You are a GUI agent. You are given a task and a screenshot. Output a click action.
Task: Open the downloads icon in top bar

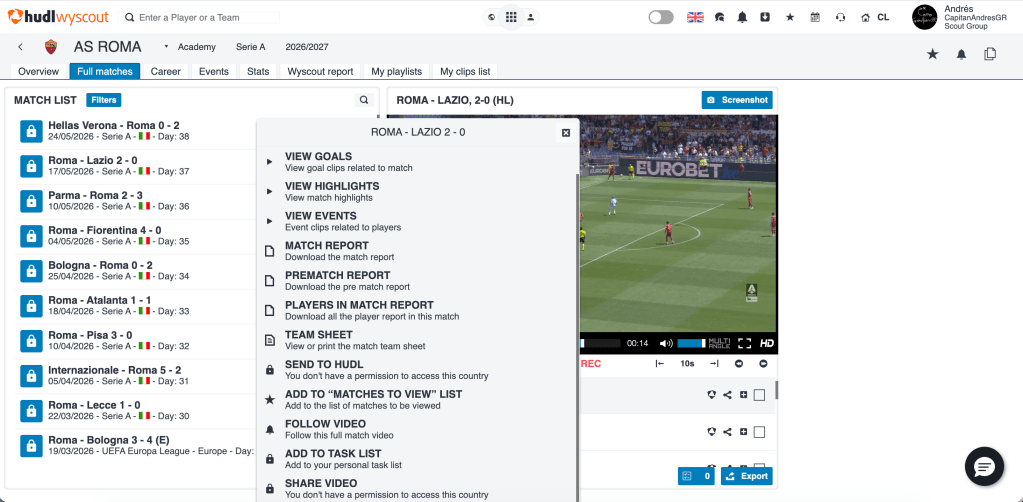click(x=765, y=18)
